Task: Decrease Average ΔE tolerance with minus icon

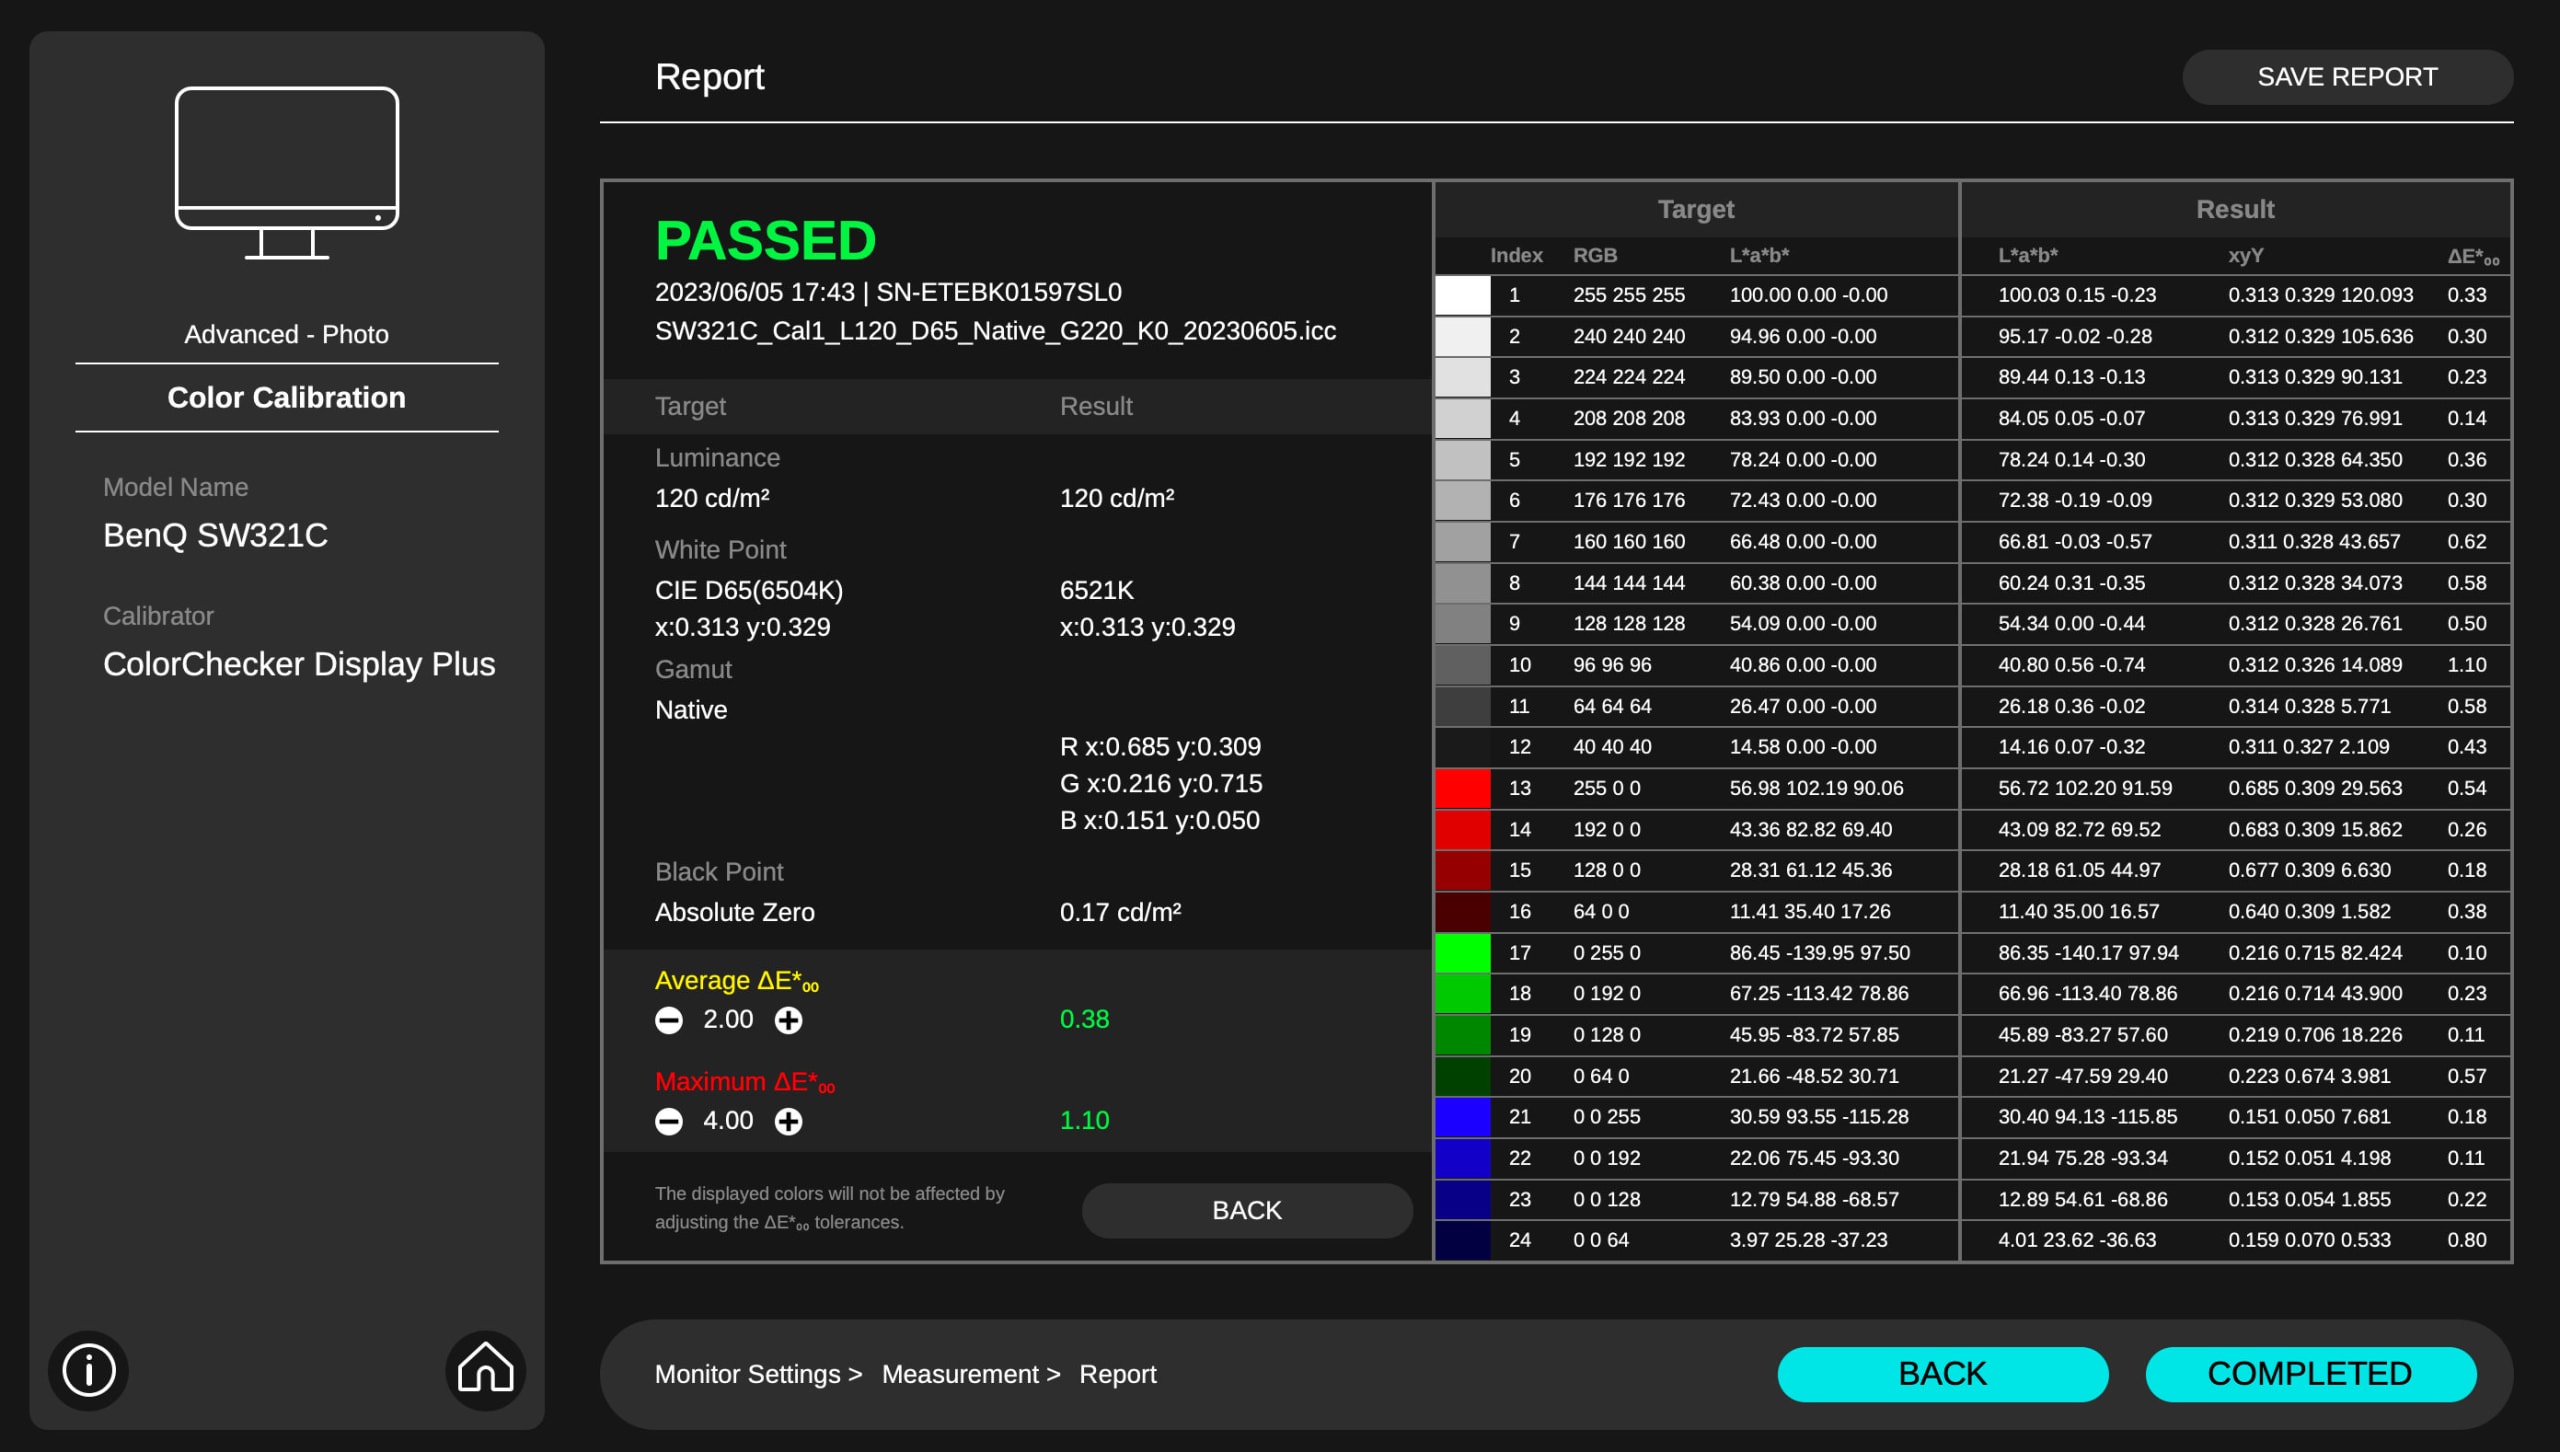Action: click(x=669, y=1020)
